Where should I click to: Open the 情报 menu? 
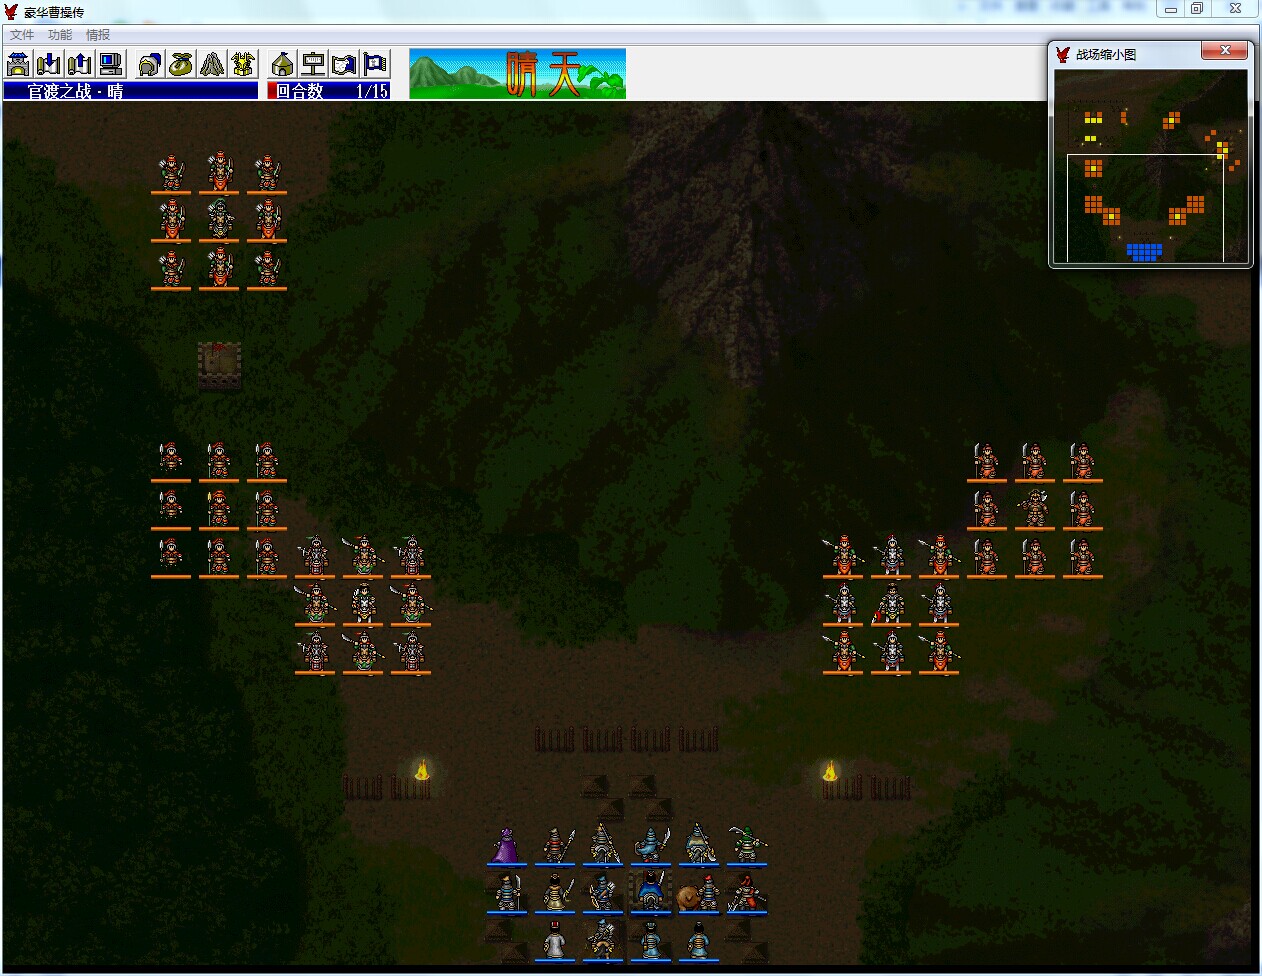[98, 34]
